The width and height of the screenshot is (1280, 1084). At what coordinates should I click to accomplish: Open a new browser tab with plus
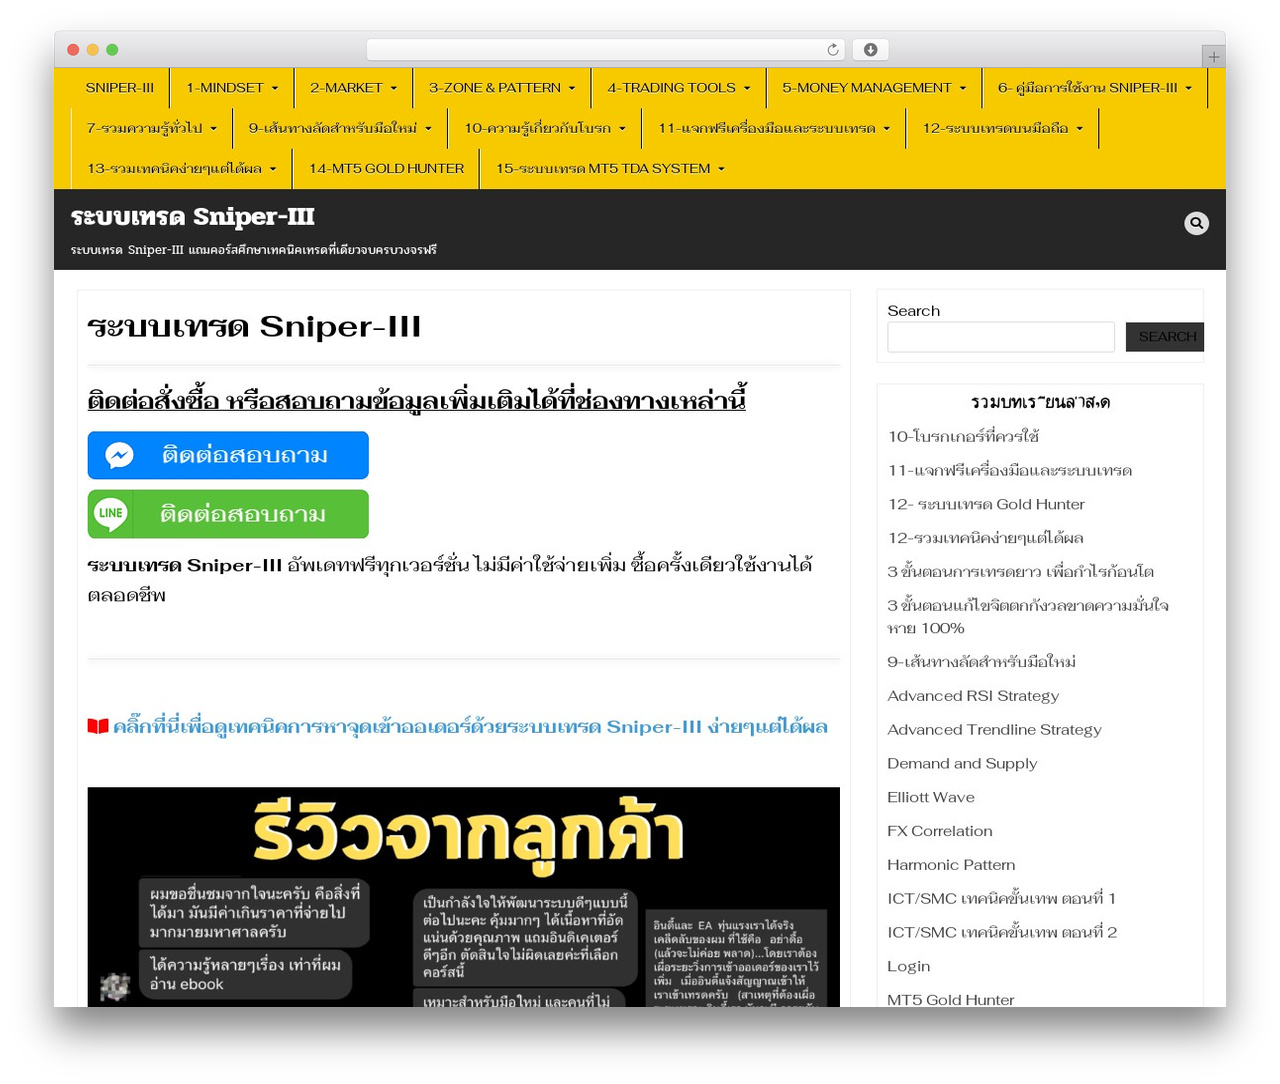(1213, 57)
